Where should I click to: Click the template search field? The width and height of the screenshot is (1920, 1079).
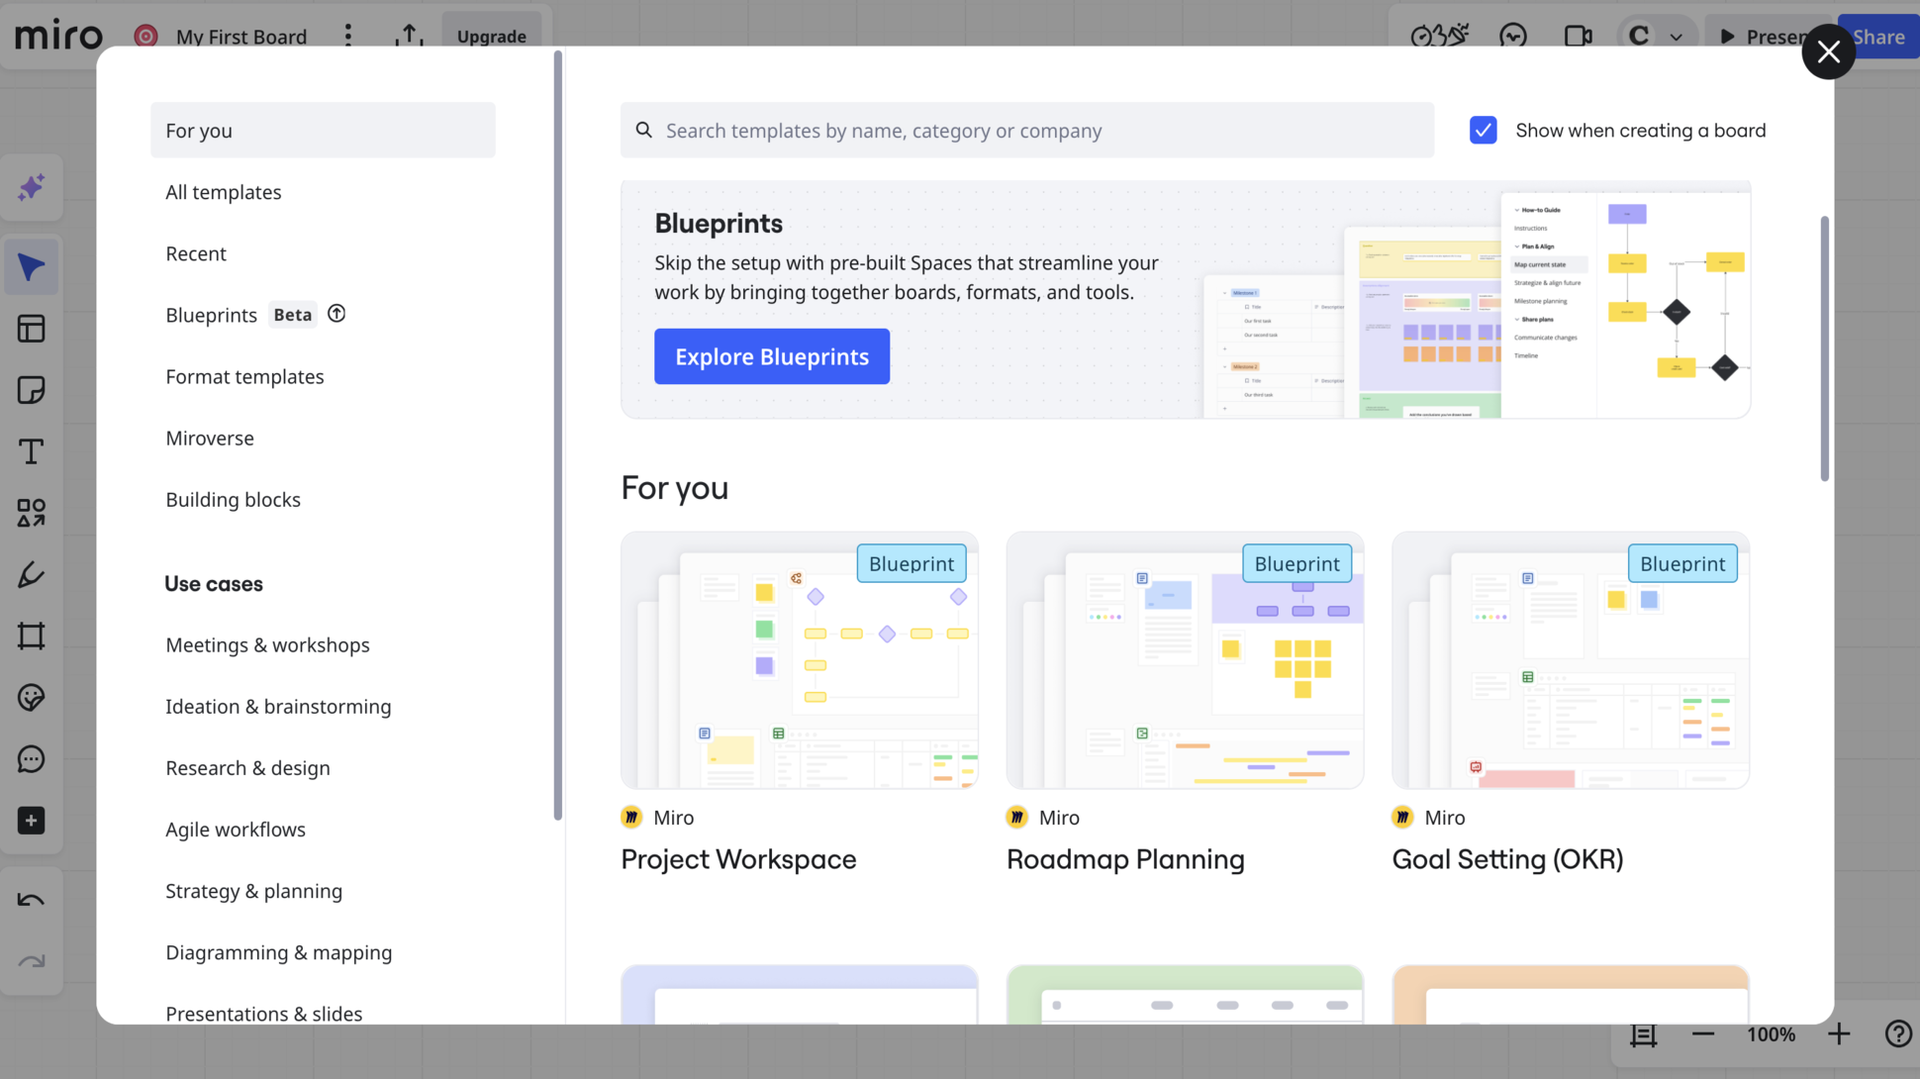click(x=1027, y=130)
